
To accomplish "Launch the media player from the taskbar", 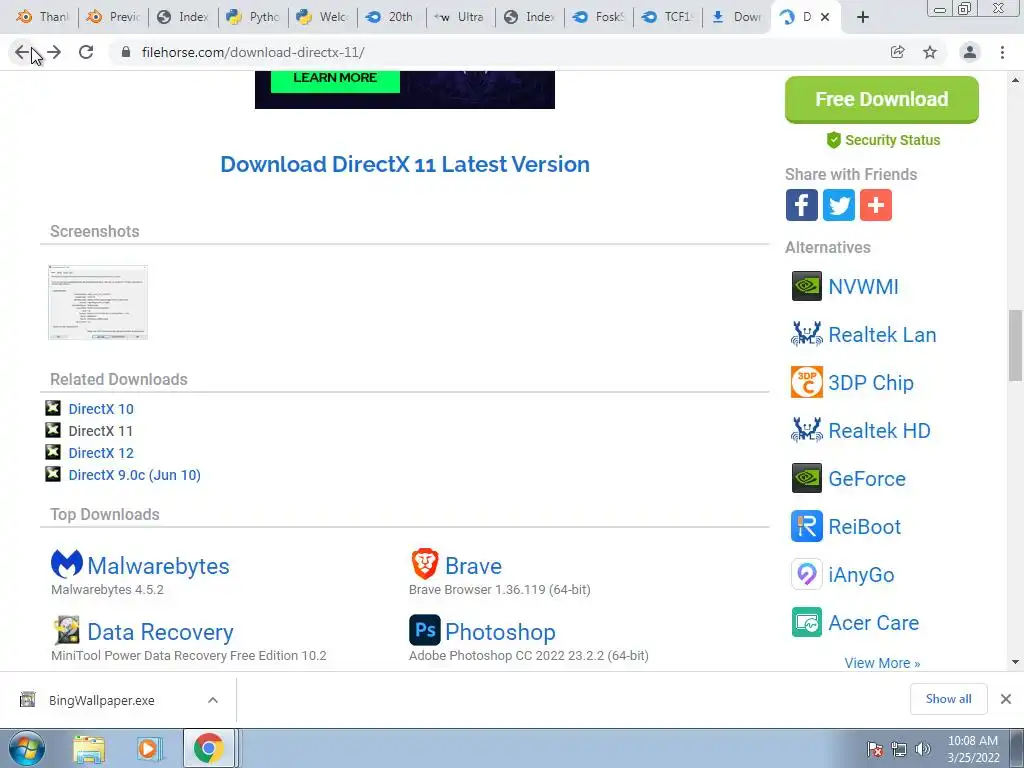I will (x=148, y=748).
